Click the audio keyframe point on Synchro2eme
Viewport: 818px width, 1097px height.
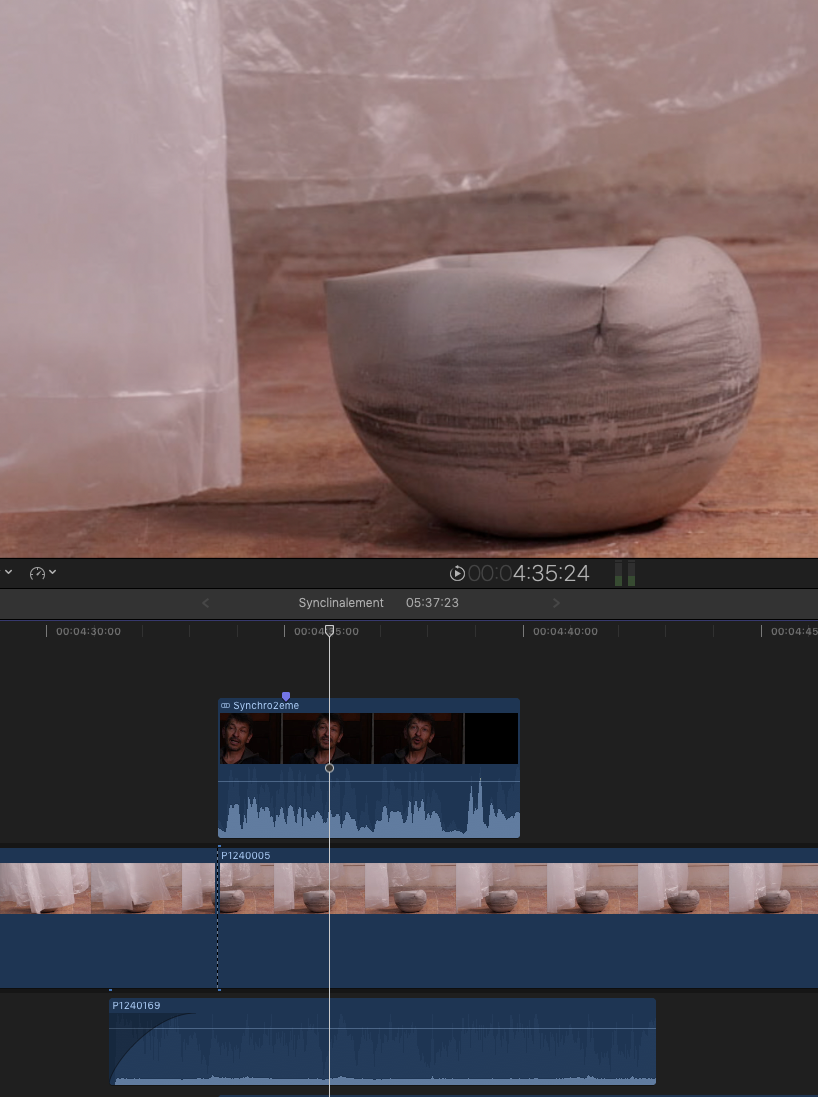pyautogui.click(x=330, y=768)
